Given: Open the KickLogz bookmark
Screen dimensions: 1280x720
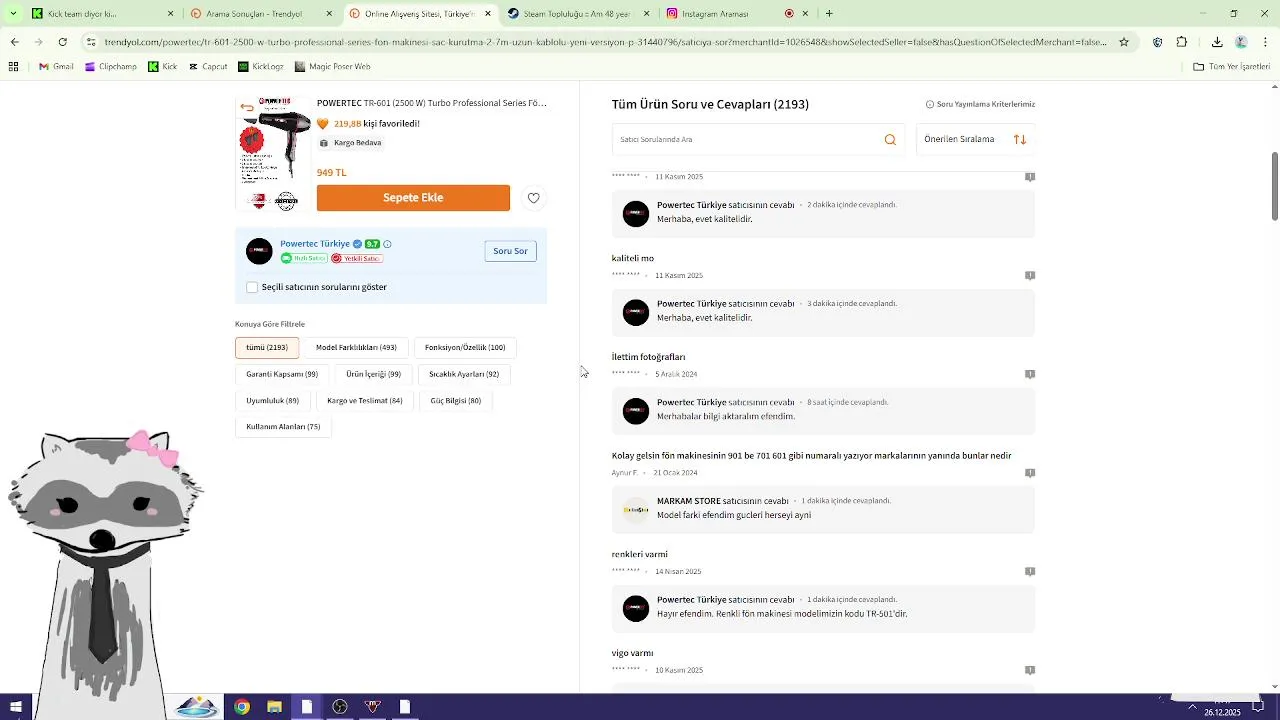Looking at the screenshot, I should [x=261, y=67].
